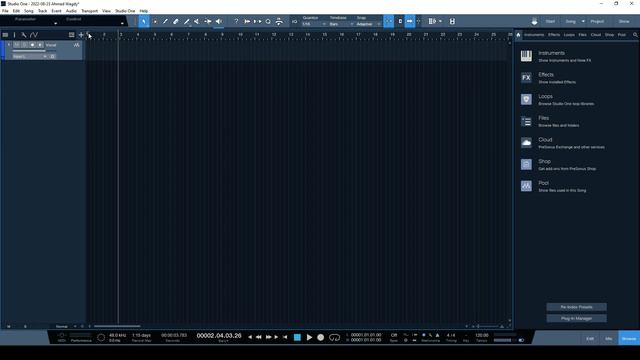Toggle monitor on Vocal track
The height and width of the screenshot is (360, 640).
40,45
